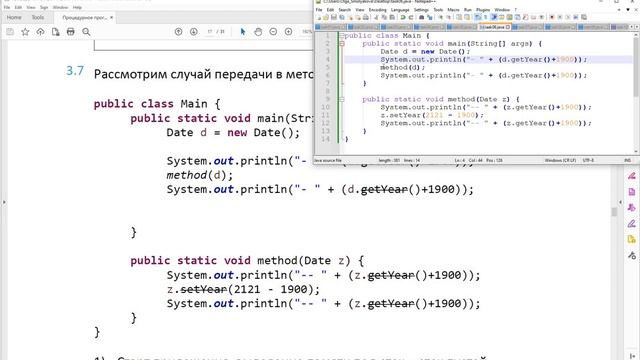The image size is (640, 360).
Task: Activate the selection arrow tool in Acrobat
Action: [x=243, y=32]
